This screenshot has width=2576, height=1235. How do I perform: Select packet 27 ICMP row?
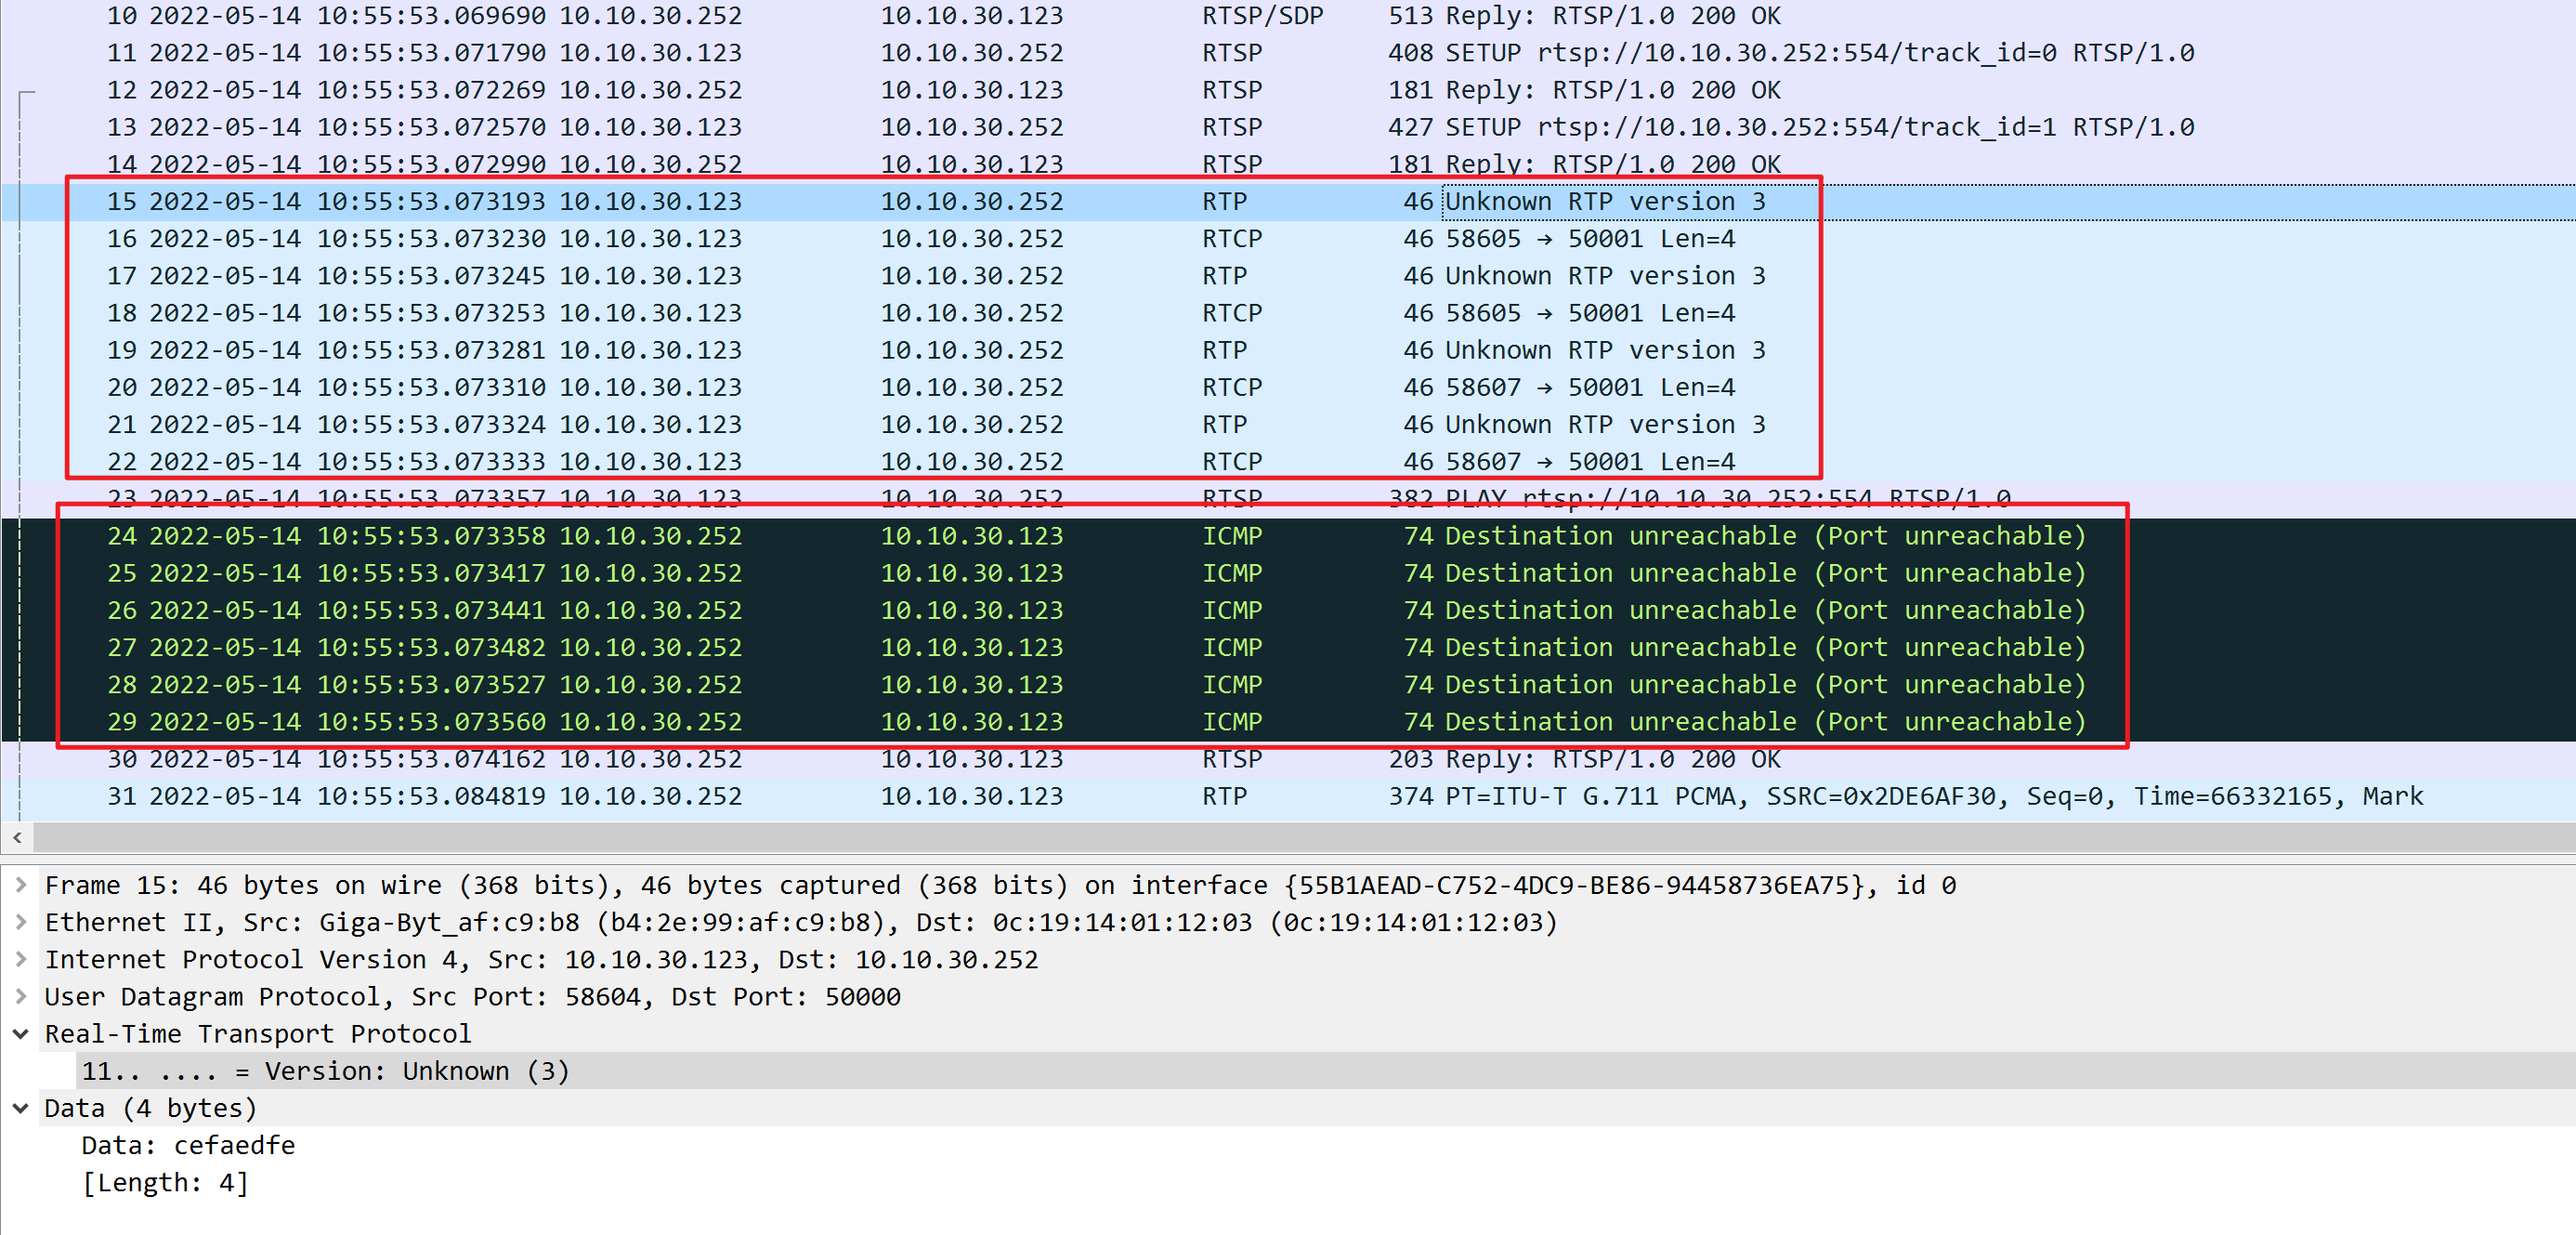(x=1288, y=647)
